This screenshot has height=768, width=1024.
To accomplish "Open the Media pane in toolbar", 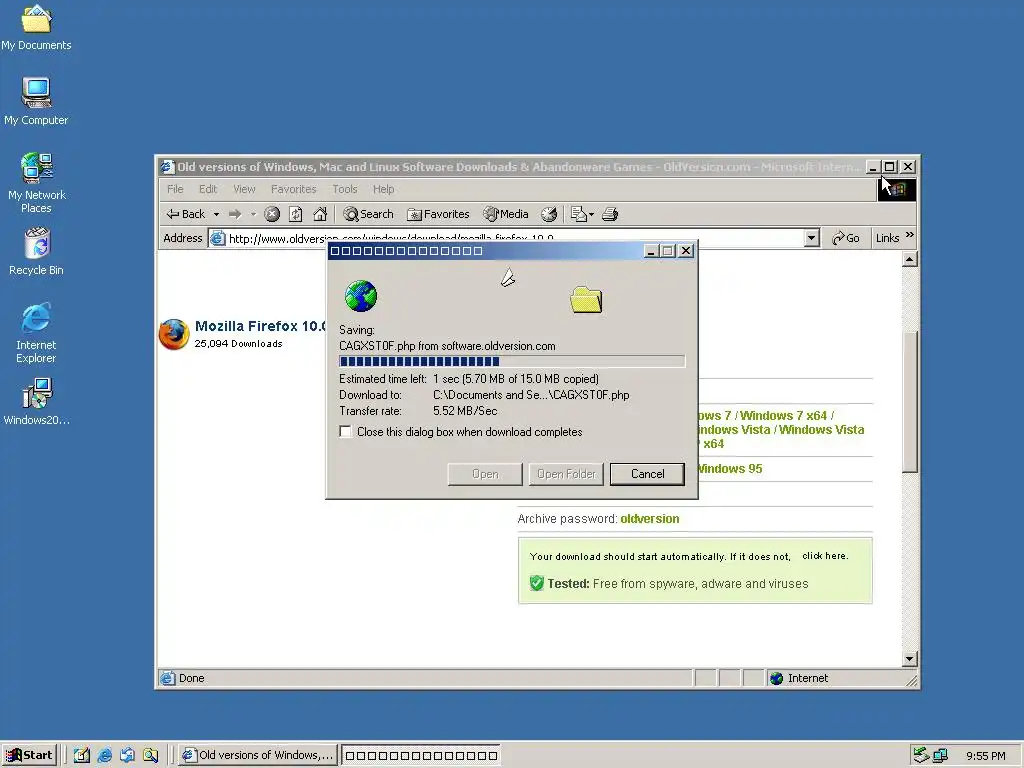I will [505, 214].
